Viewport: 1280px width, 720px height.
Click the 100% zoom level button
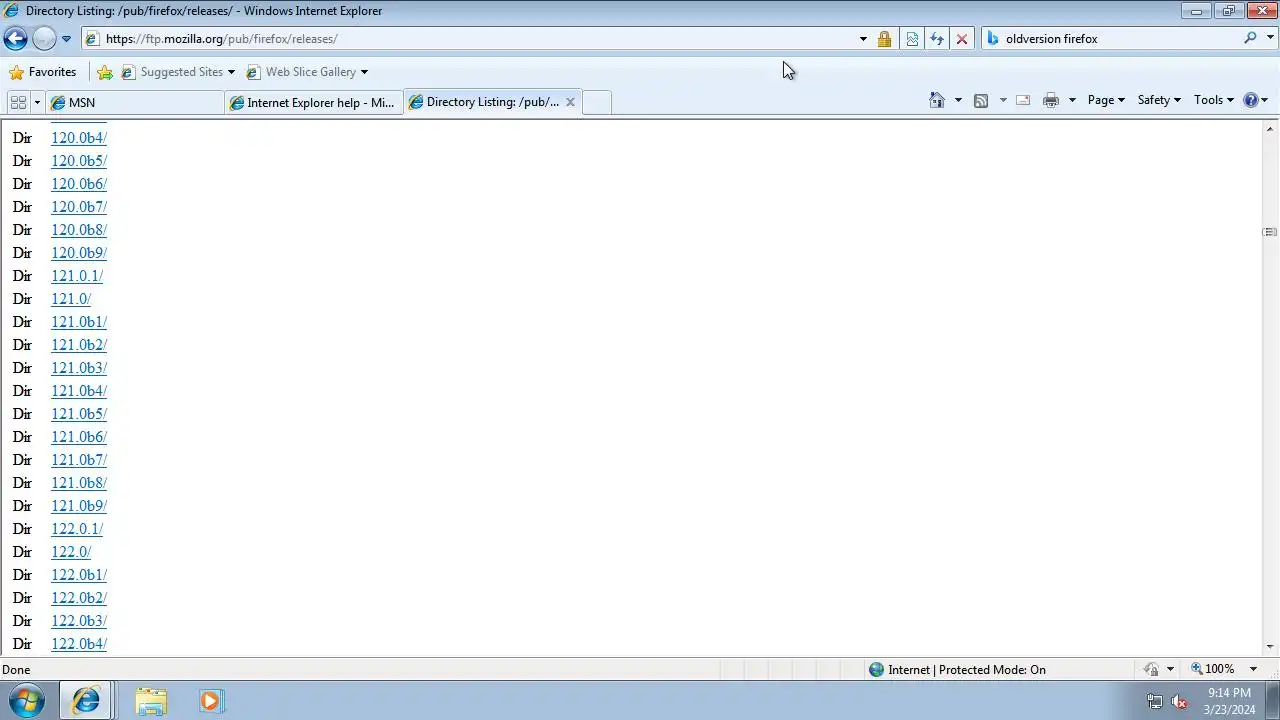[1212, 669]
